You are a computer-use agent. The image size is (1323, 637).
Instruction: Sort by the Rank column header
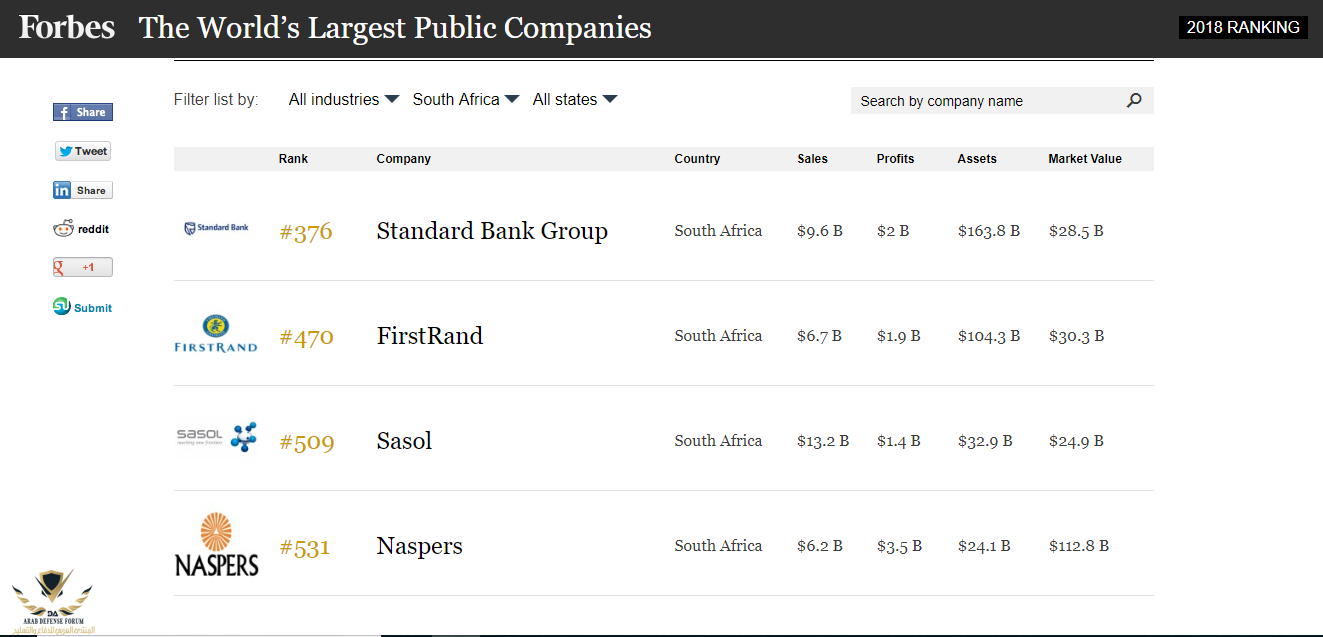(x=293, y=159)
